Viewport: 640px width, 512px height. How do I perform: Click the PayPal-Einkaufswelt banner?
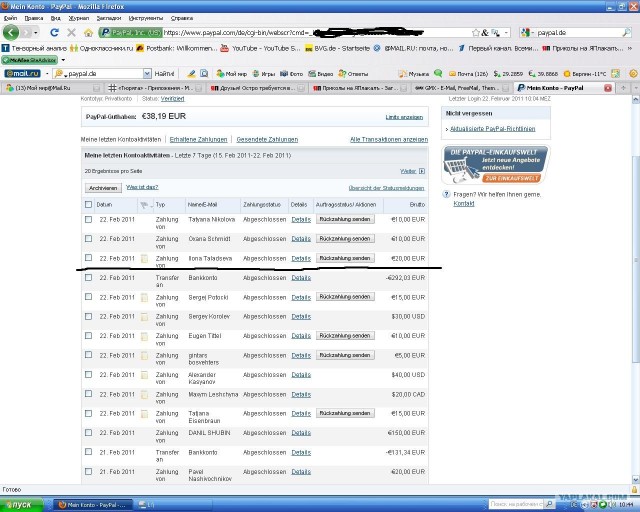(495, 165)
